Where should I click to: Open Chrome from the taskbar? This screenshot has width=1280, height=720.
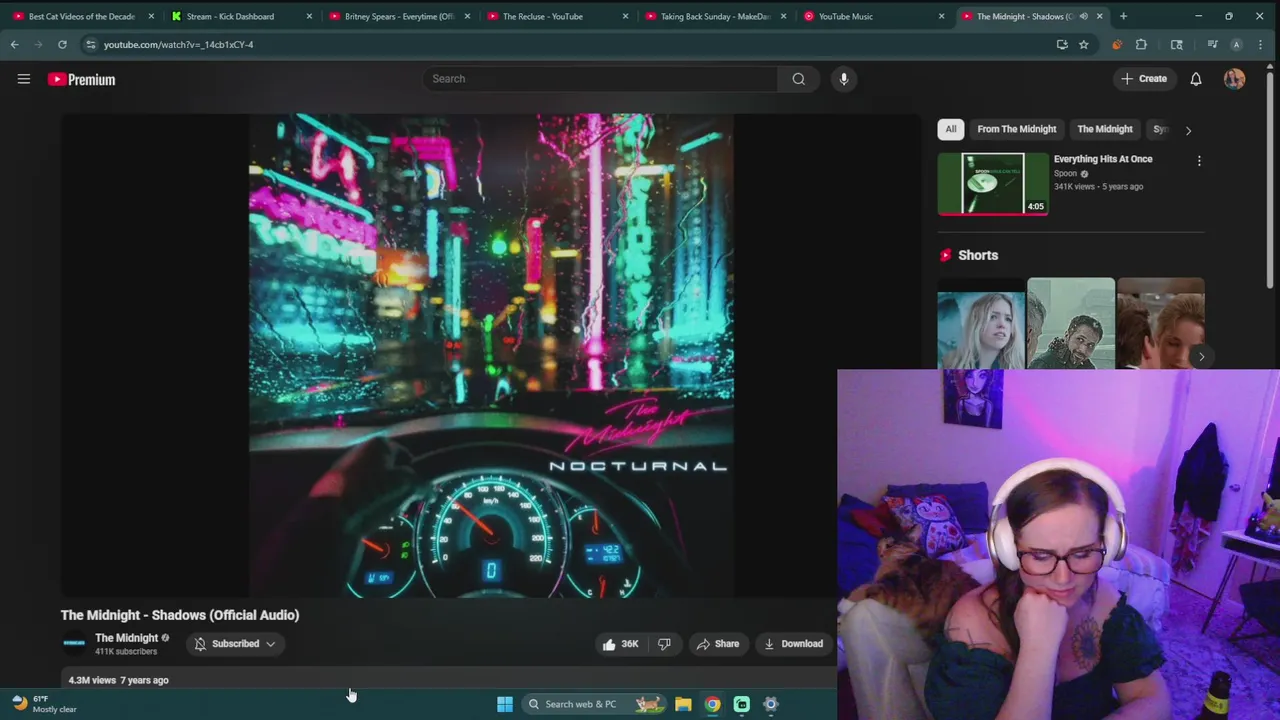712,704
